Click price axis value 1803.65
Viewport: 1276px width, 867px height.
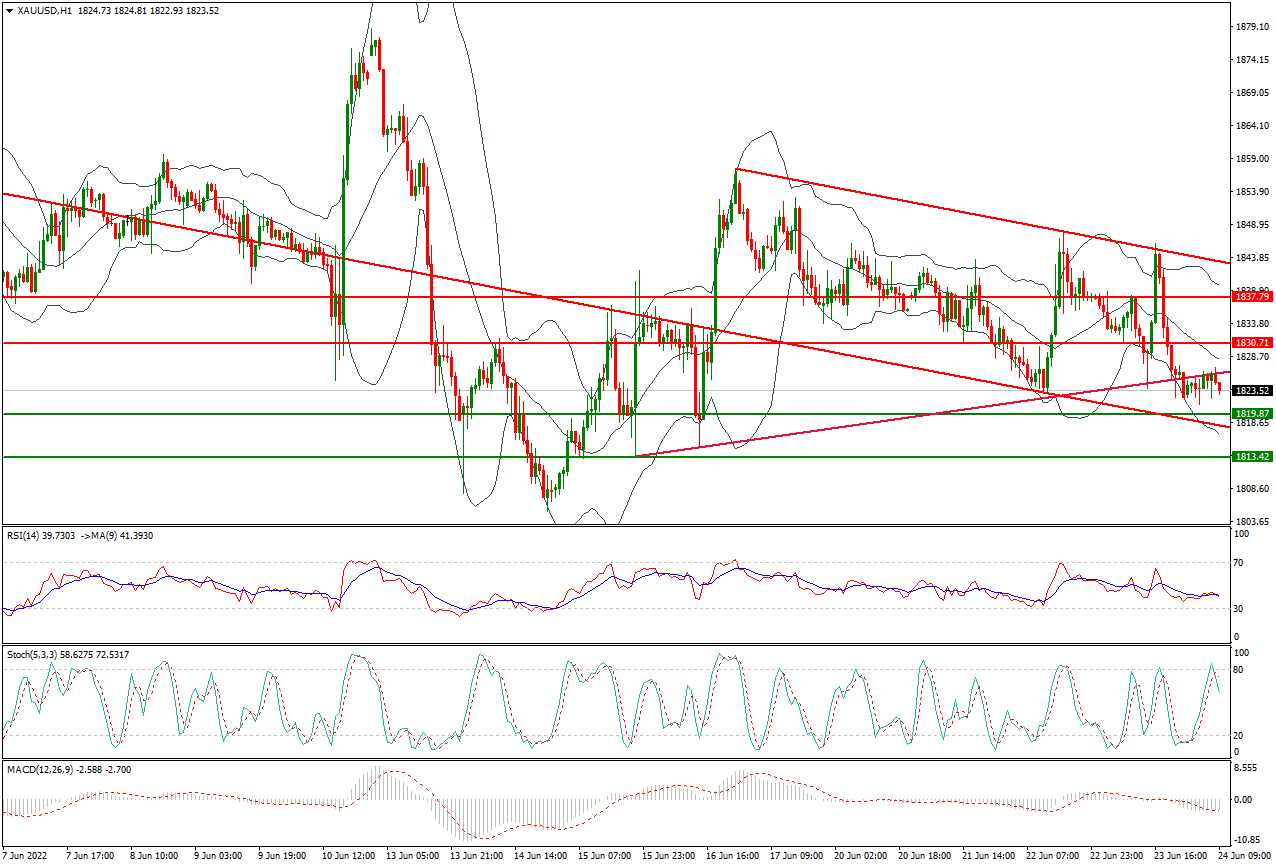(x=1252, y=522)
